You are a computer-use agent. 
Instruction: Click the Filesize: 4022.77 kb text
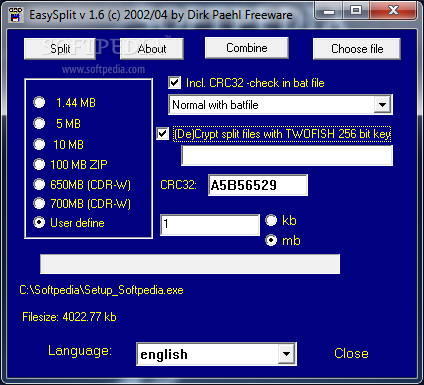tap(69, 317)
